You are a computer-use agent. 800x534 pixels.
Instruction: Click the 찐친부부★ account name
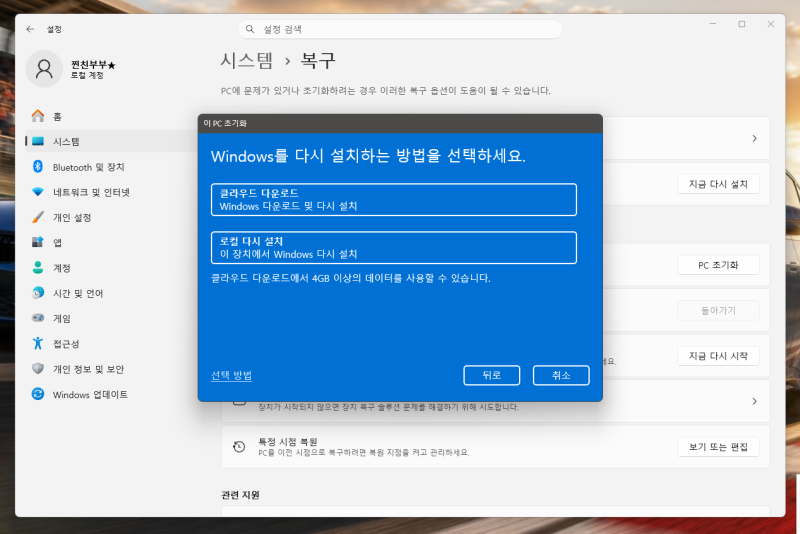93,64
